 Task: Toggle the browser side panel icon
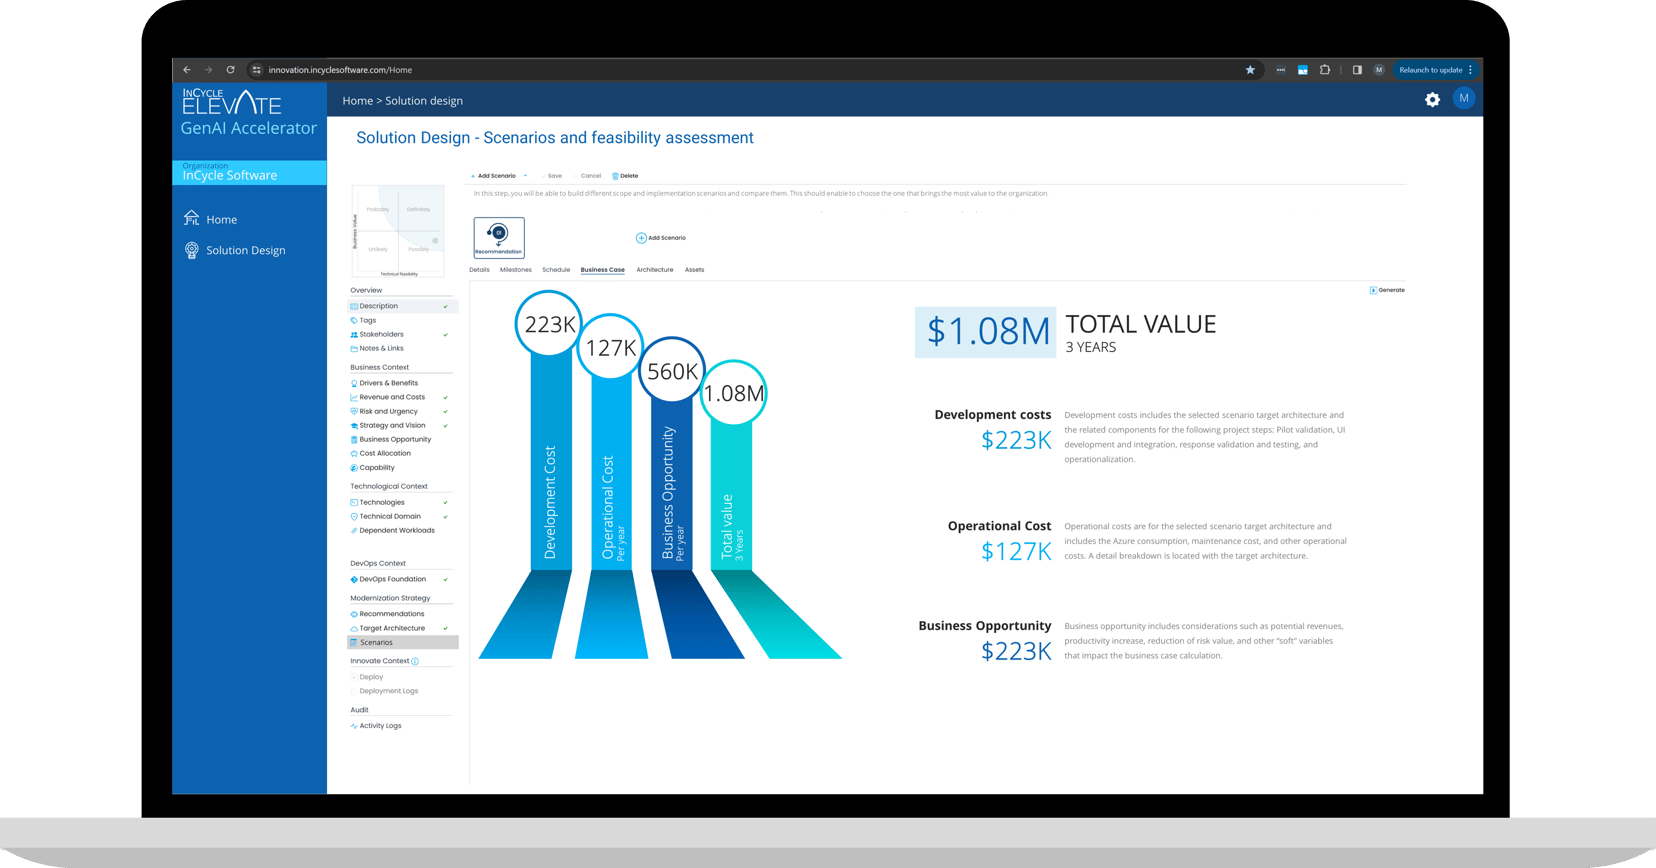pos(1357,70)
